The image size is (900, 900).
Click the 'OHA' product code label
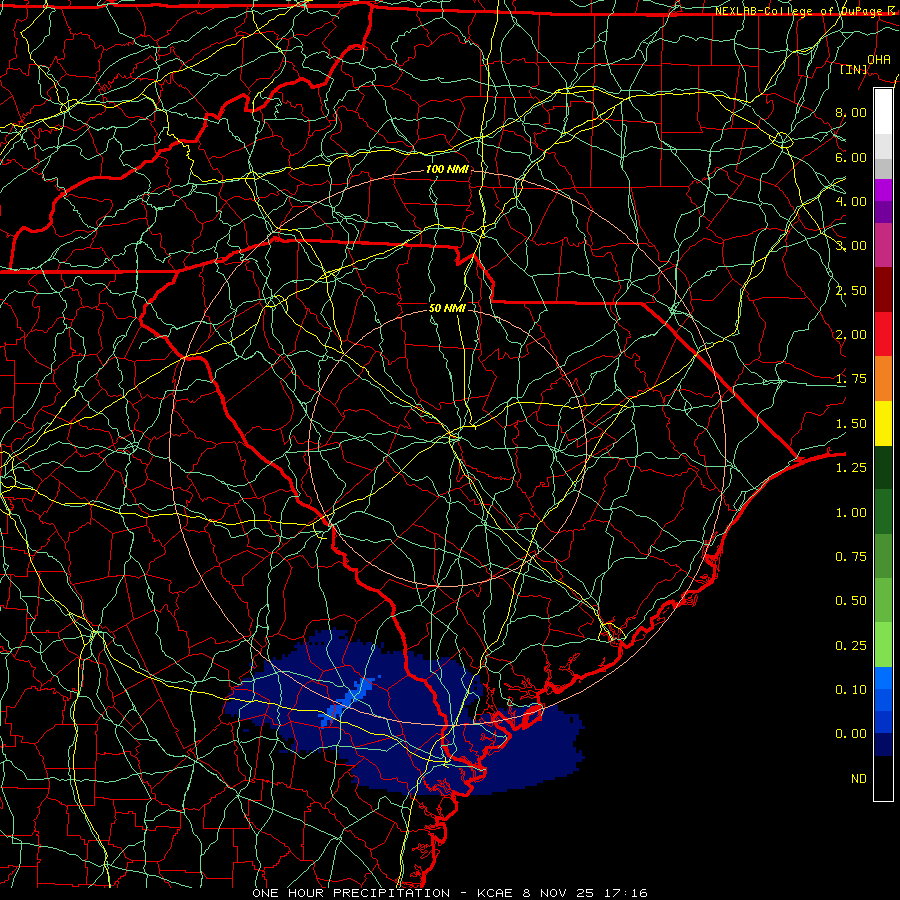(879, 59)
